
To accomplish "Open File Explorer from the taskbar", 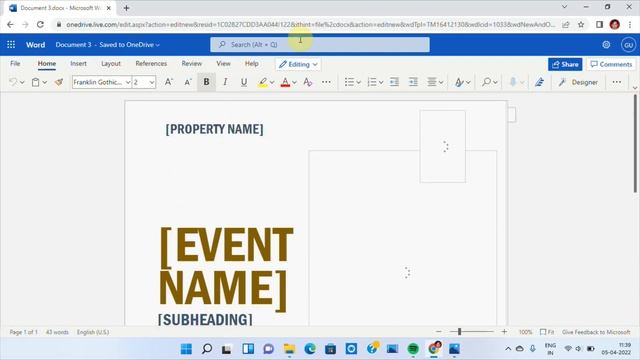I will [x=289, y=349].
